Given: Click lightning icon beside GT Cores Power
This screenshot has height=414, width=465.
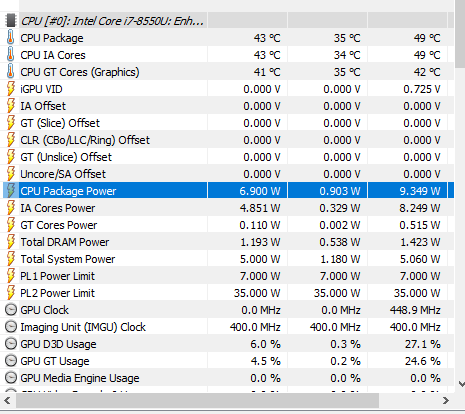Looking at the screenshot, I should pos(11,225).
